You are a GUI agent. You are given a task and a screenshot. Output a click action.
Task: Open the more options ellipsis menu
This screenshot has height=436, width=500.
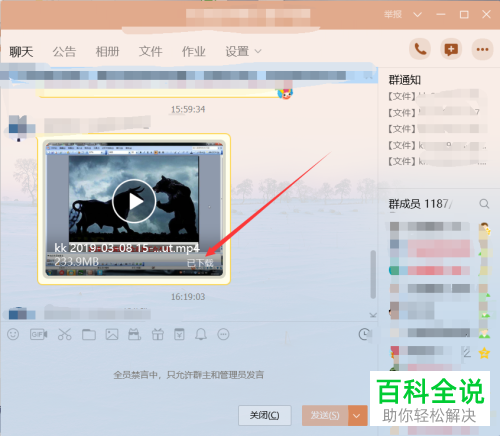pos(482,50)
